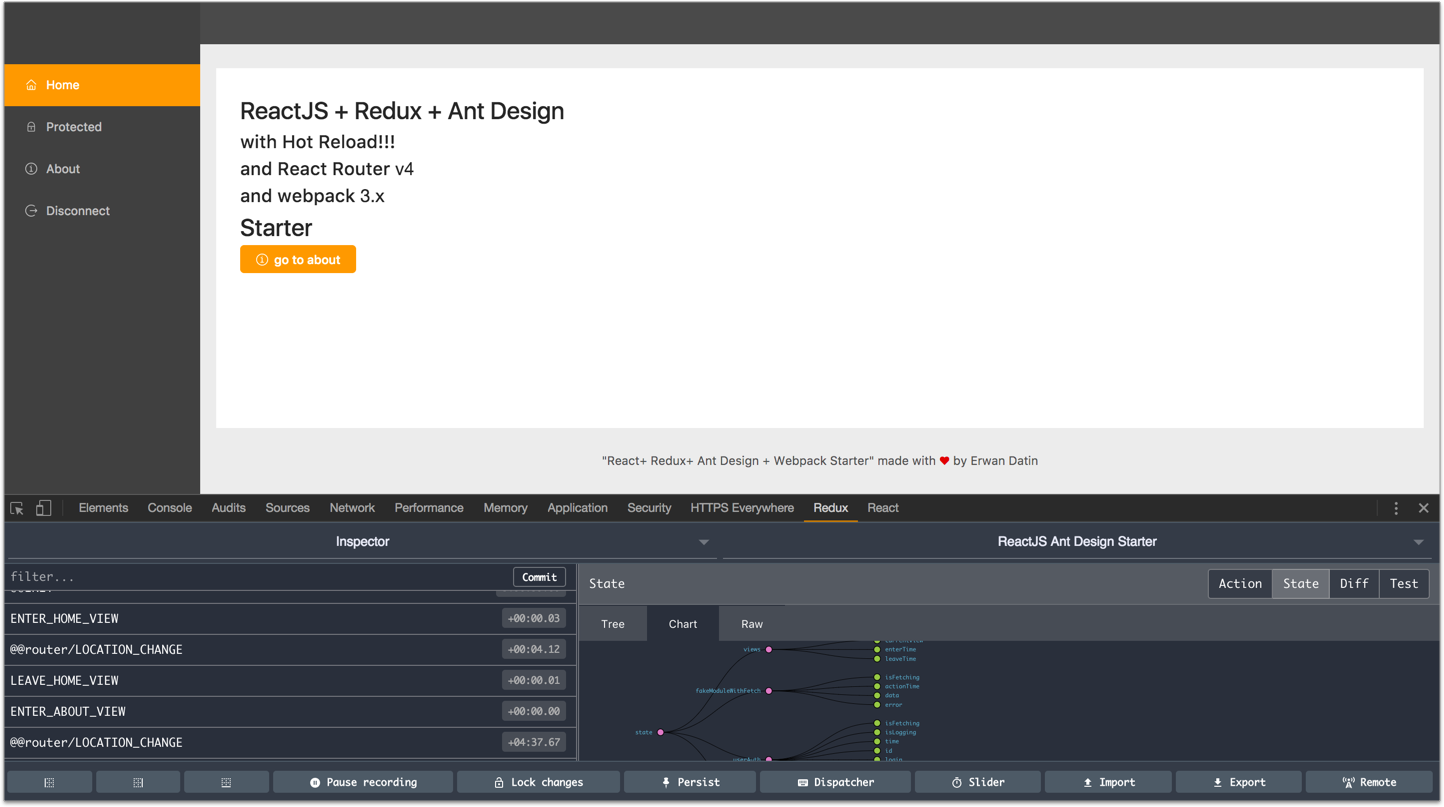The width and height of the screenshot is (1444, 807).
Task: Open the Dispatcher panel
Action: coord(835,782)
